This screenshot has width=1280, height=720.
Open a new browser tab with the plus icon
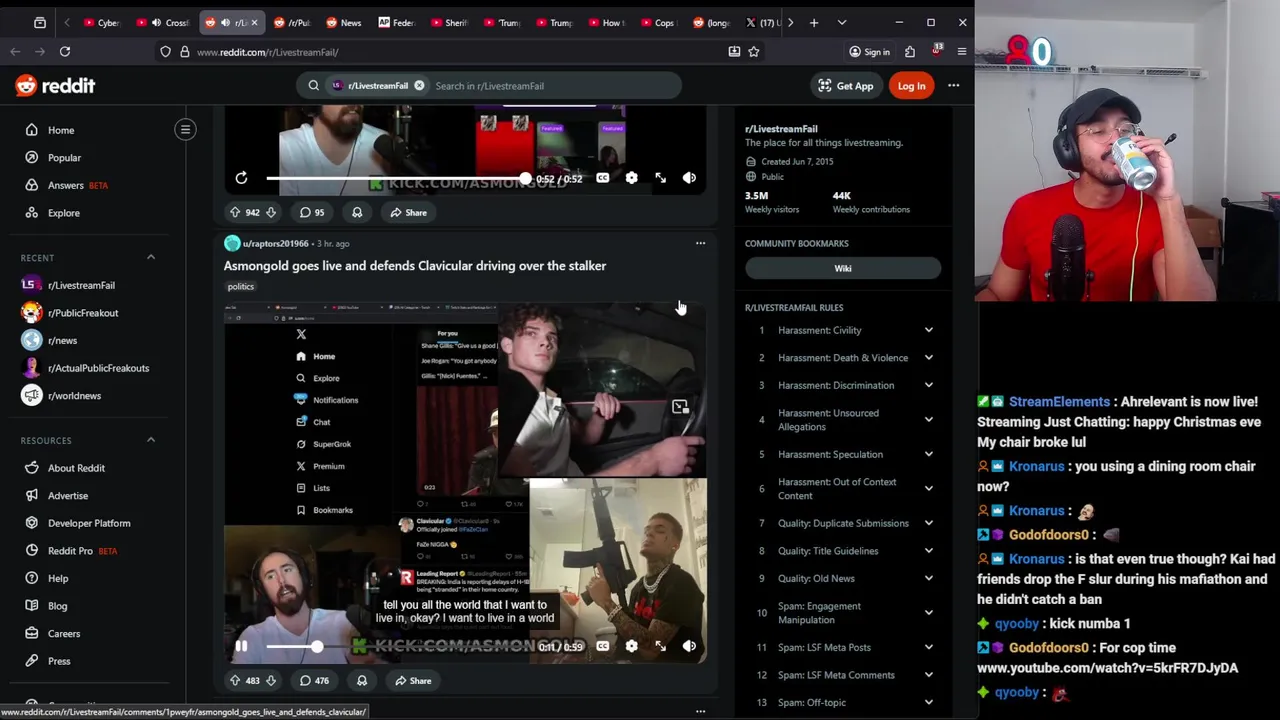click(x=814, y=22)
